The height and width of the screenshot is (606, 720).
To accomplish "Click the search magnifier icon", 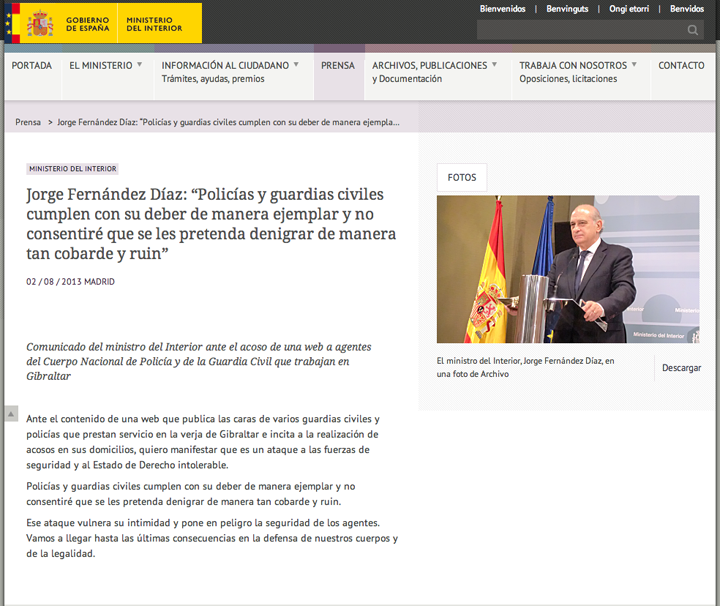I will (692, 30).
